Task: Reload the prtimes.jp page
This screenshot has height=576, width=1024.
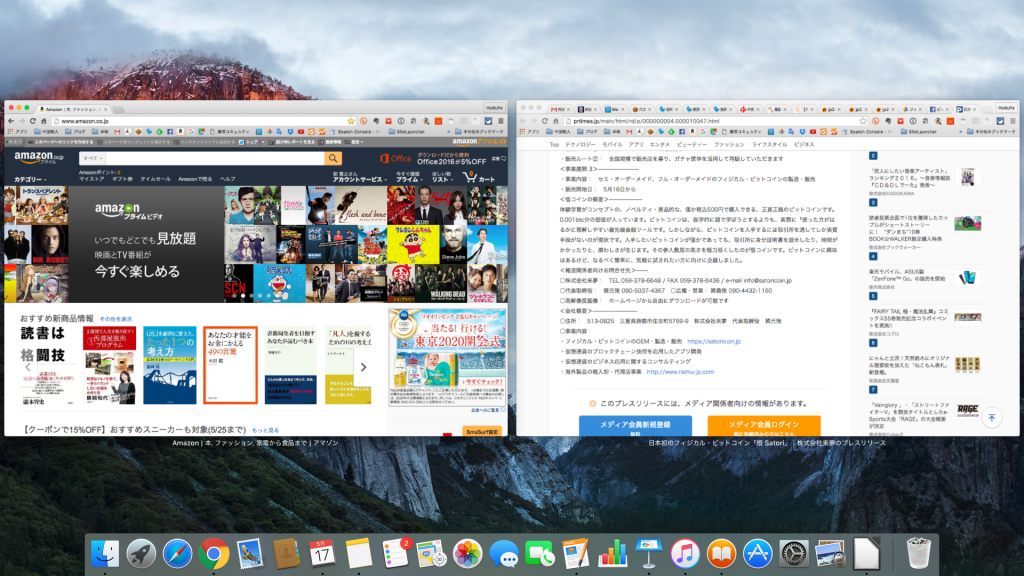Action: coord(545,121)
